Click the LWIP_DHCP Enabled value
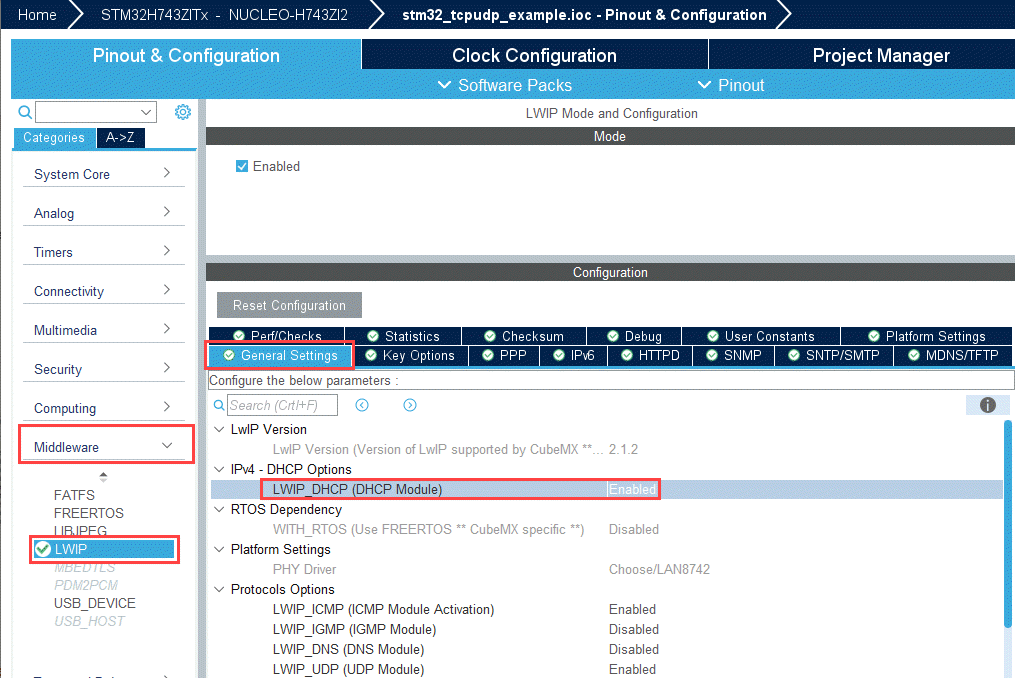Screen dimensions: 1015x678 pos(632,490)
